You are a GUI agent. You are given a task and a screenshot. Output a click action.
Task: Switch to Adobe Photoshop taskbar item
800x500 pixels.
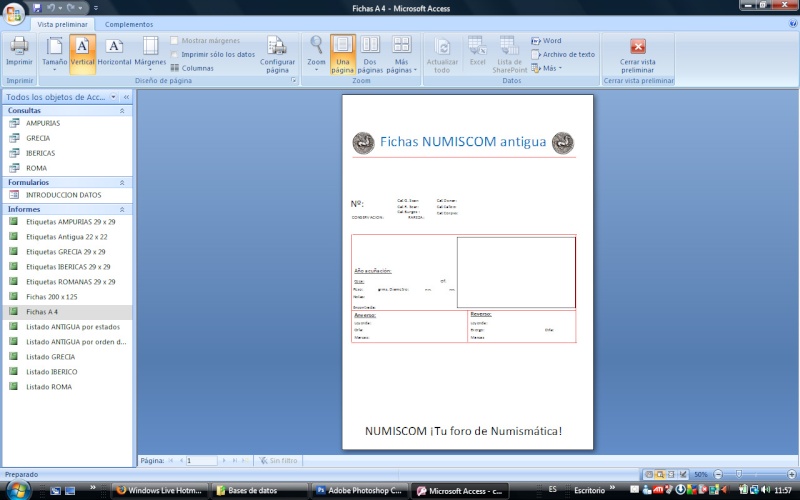point(360,491)
